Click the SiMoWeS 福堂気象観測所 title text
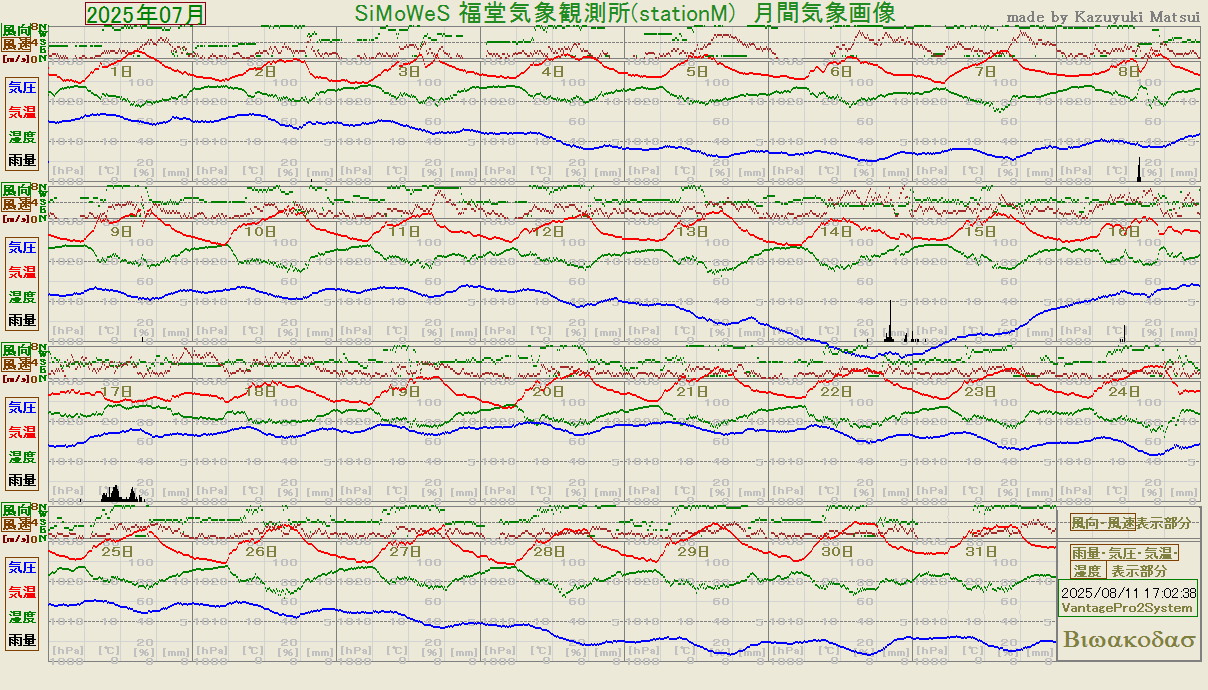The height and width of the screenshot is (690, 1208). (625, 13)
